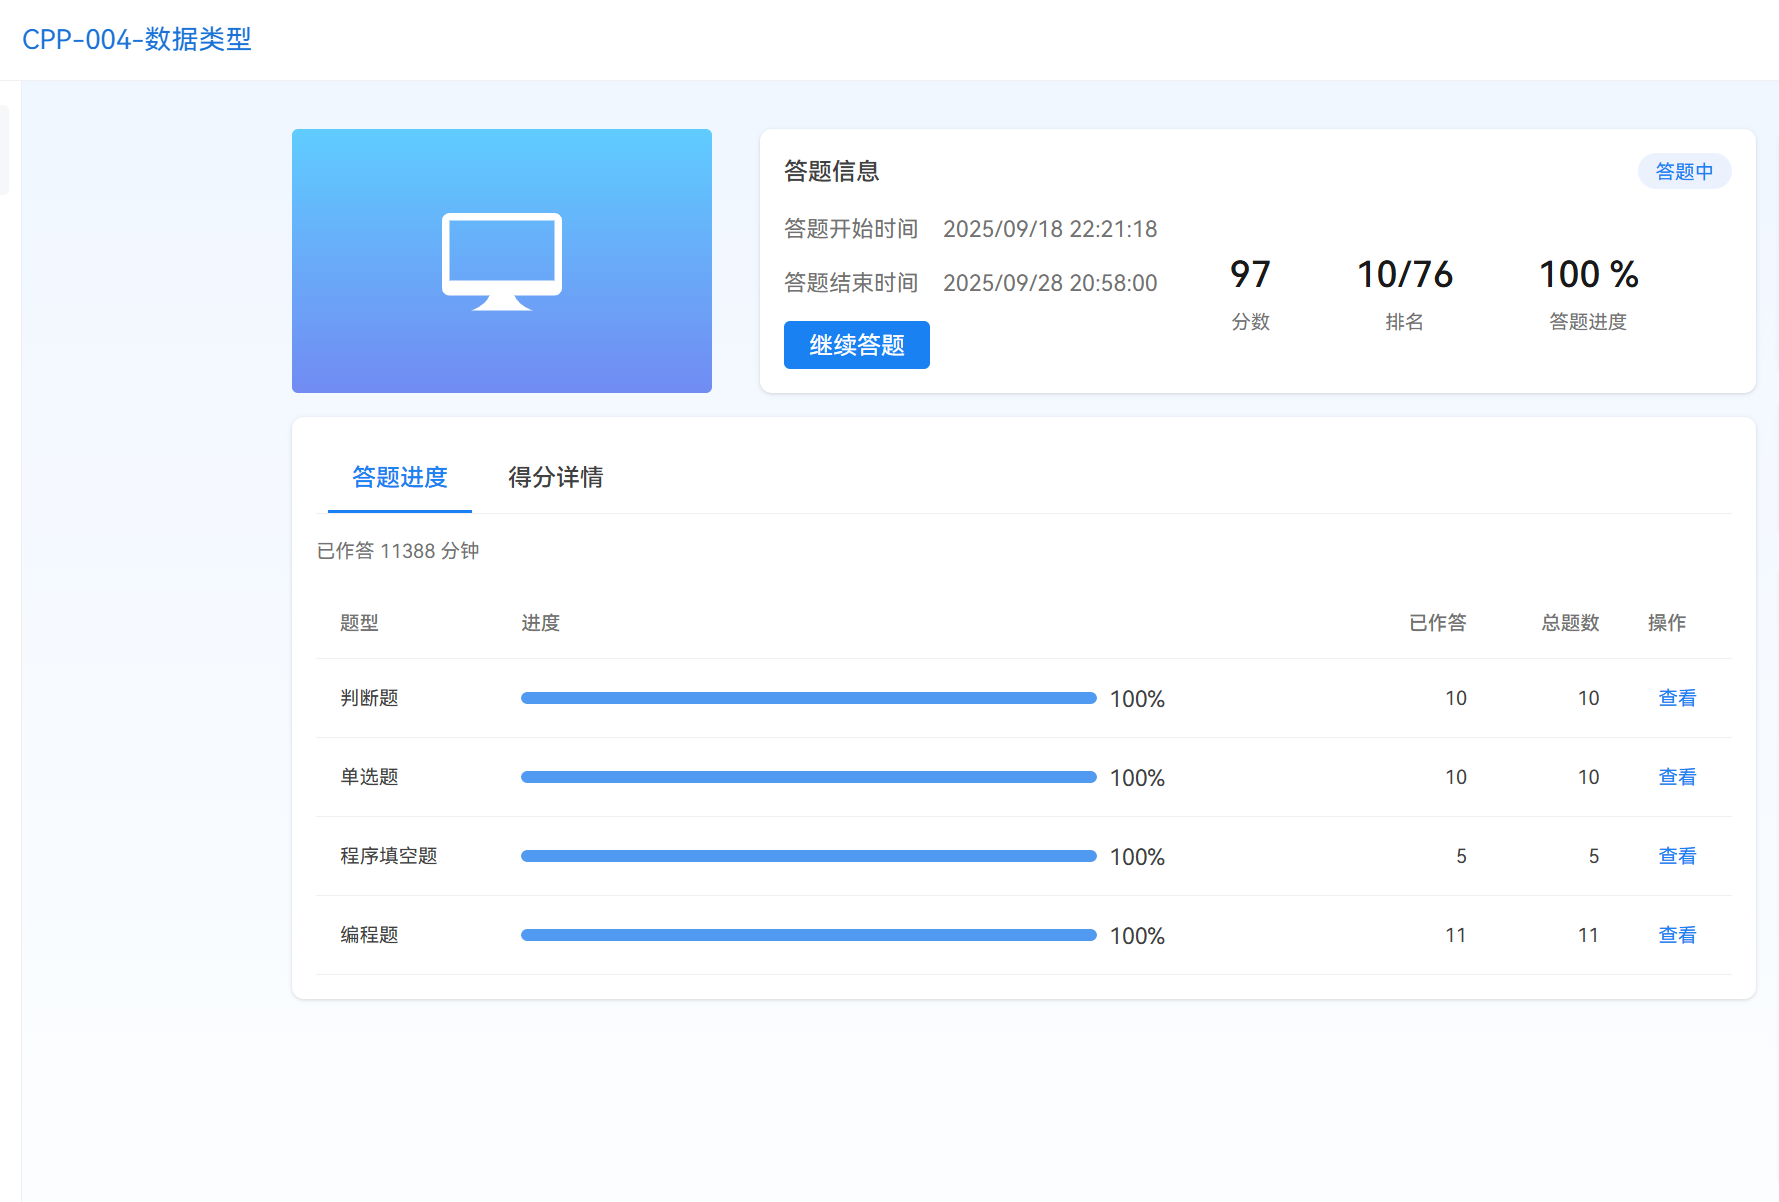Click the 100% label in the 编程题 row
1779x1202 pixels.
tap(1137, 936)
